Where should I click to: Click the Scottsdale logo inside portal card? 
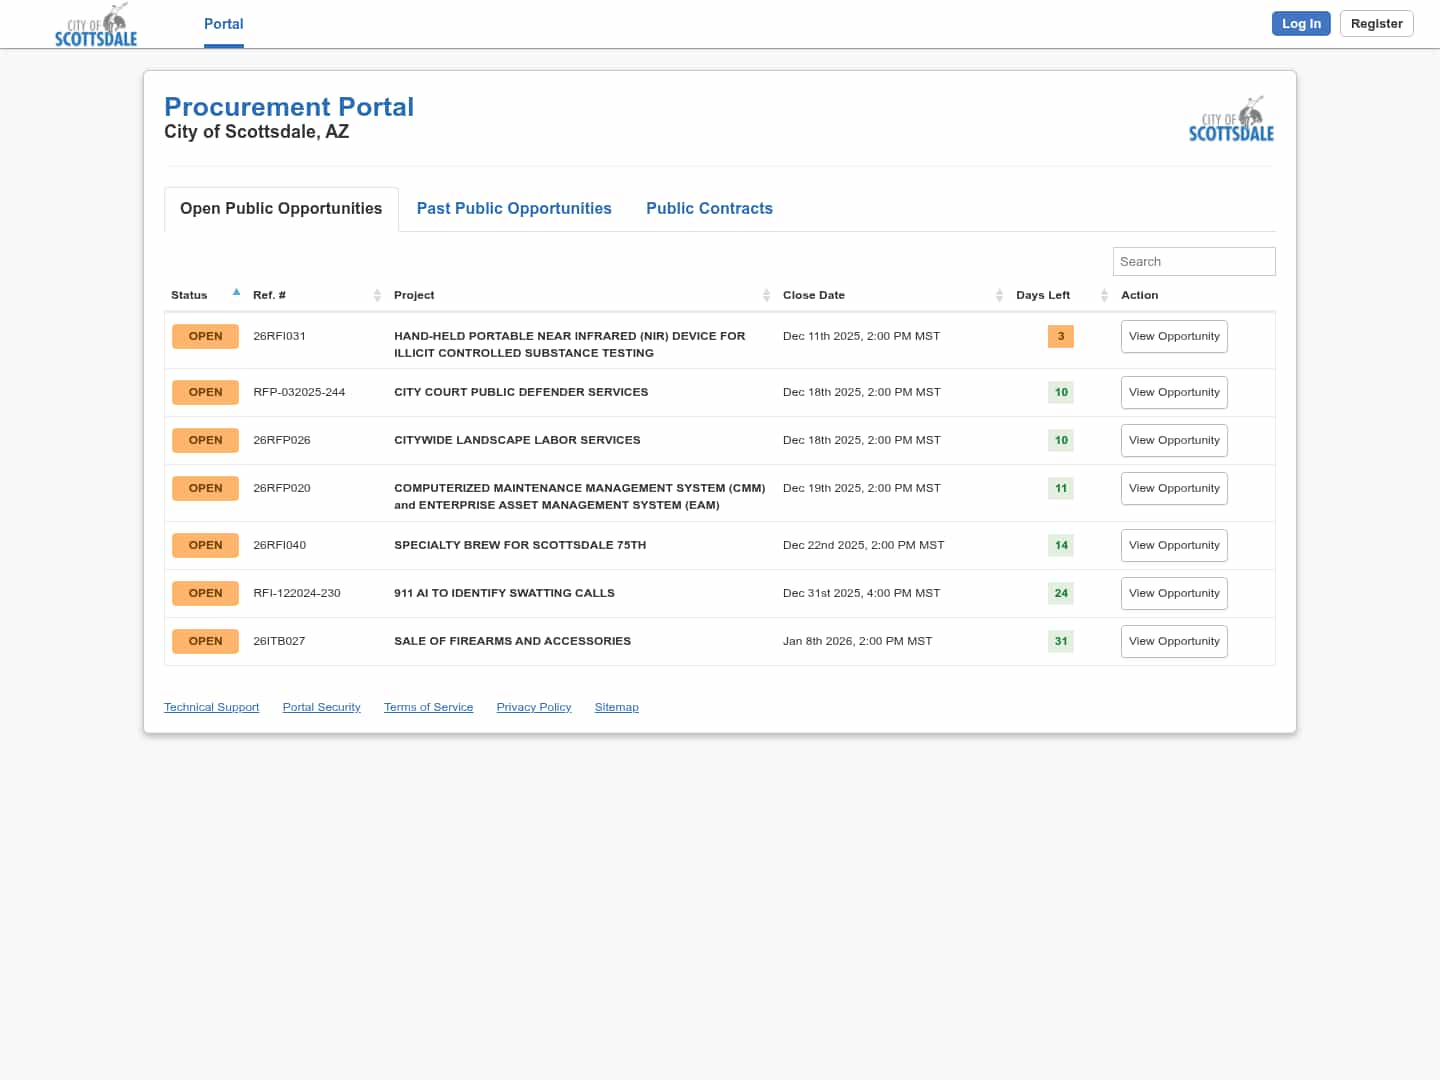coord(1231,120)
